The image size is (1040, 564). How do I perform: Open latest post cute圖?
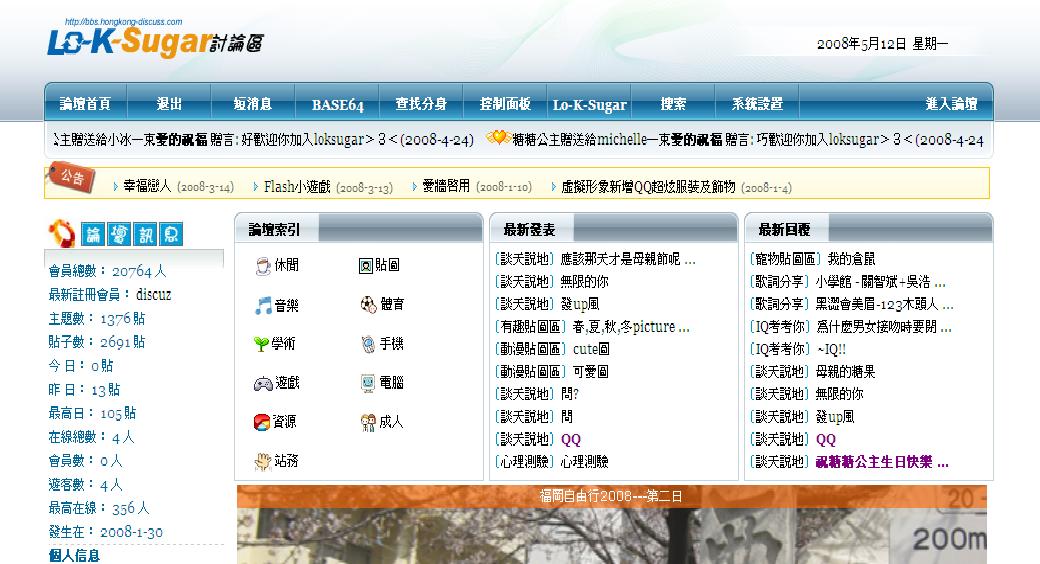pyautogui.click(x=591, y=349)
